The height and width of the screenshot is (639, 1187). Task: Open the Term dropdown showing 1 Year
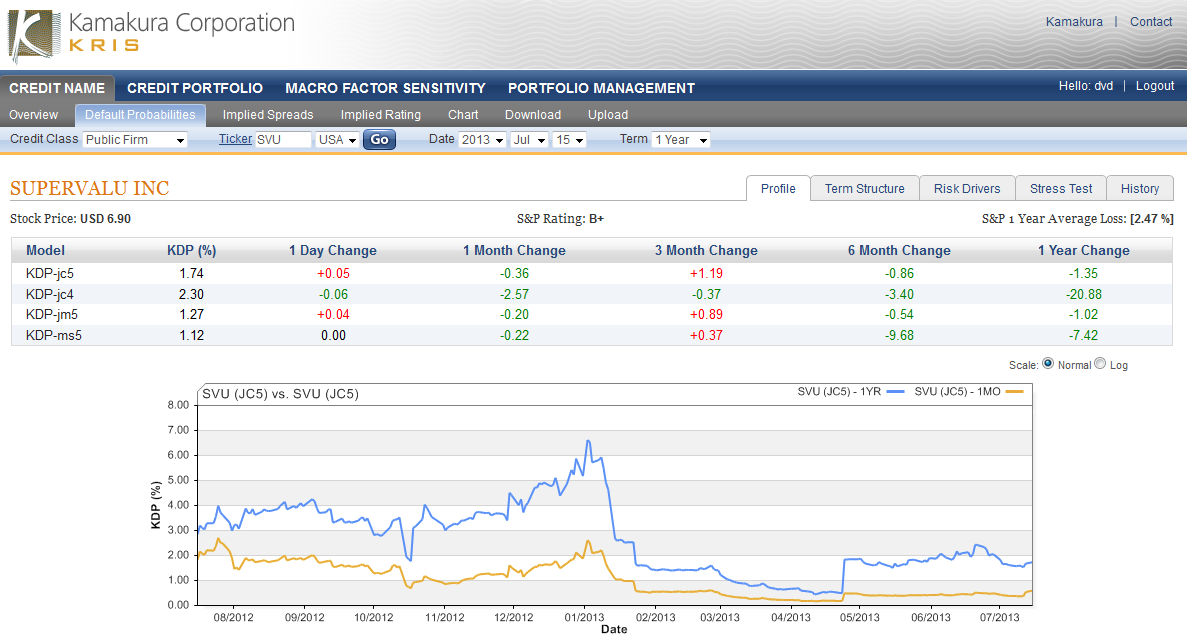pyautogui.click(x=681, y=140)
